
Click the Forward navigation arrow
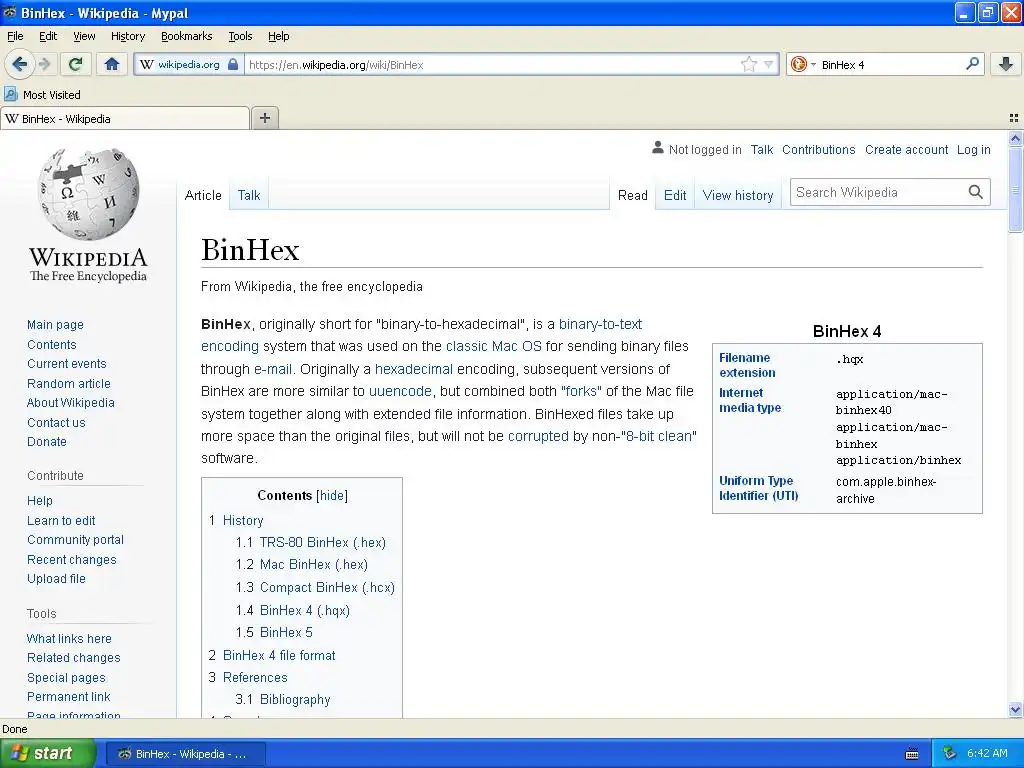(44, 64)
